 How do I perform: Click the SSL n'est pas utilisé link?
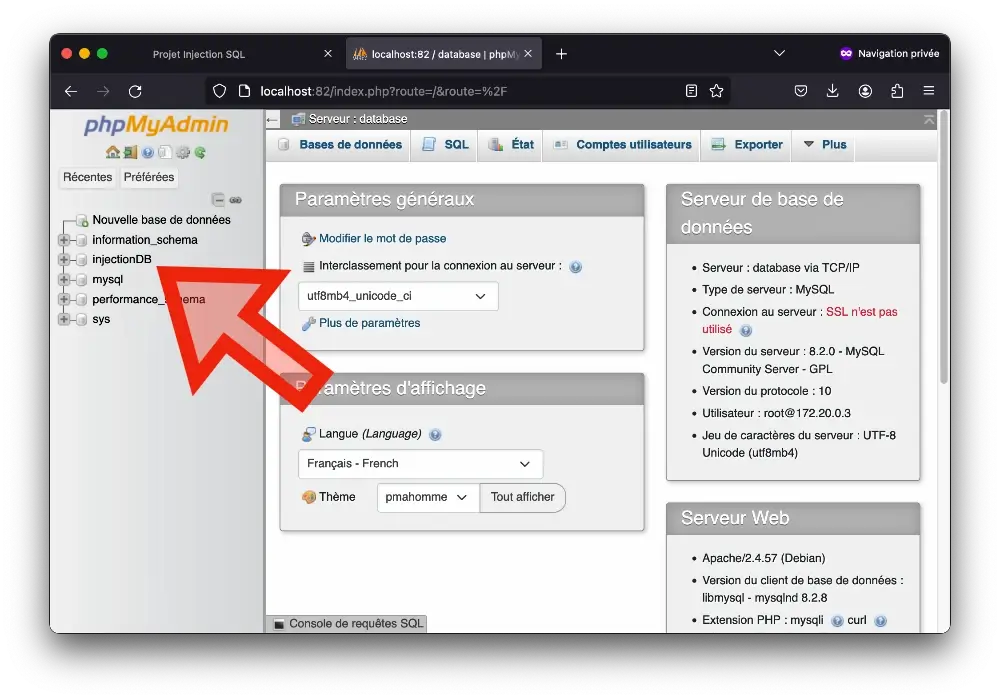(799, 321)
